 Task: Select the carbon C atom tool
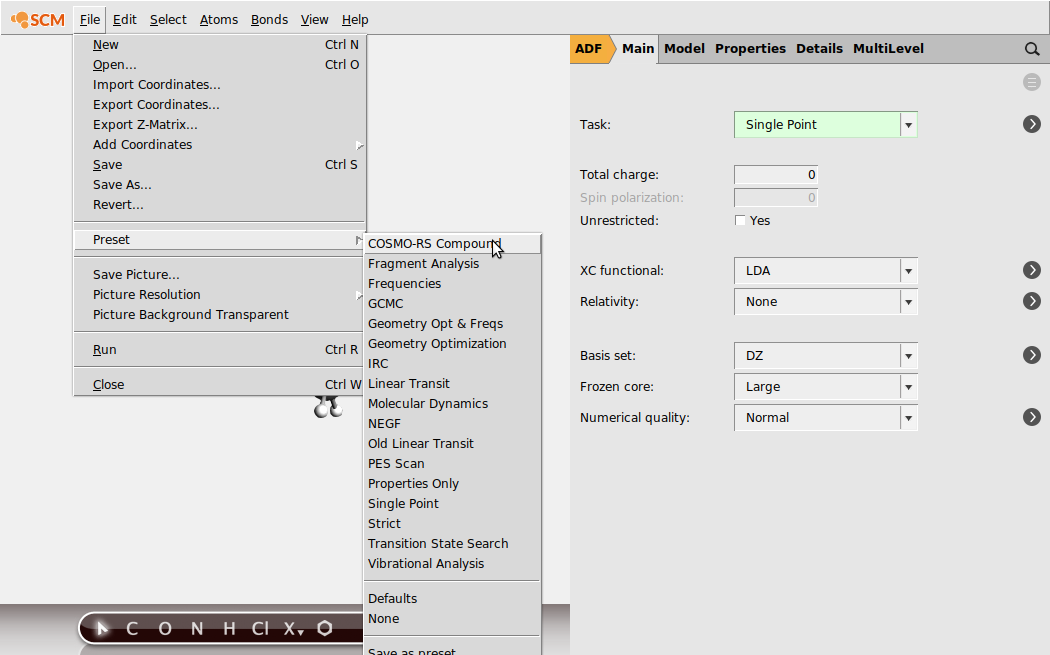click(x=132, y=629)
